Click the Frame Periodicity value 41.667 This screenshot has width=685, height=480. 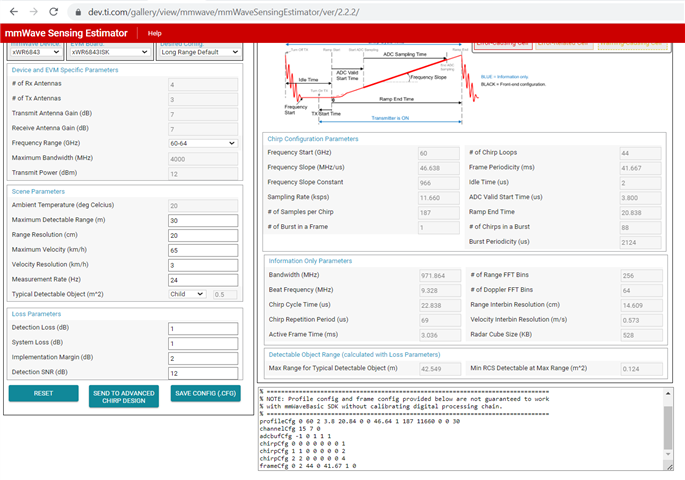pos(640,168)
